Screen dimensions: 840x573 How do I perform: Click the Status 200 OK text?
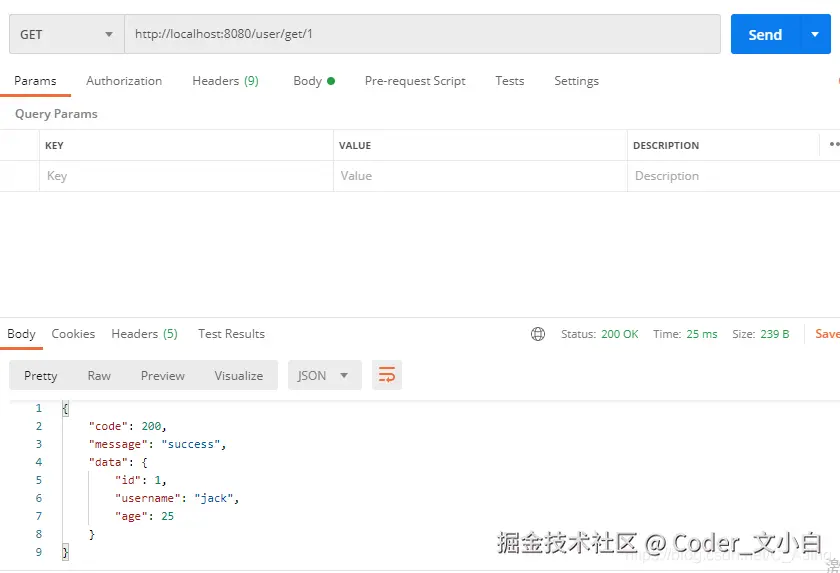[x=599, y=334]
